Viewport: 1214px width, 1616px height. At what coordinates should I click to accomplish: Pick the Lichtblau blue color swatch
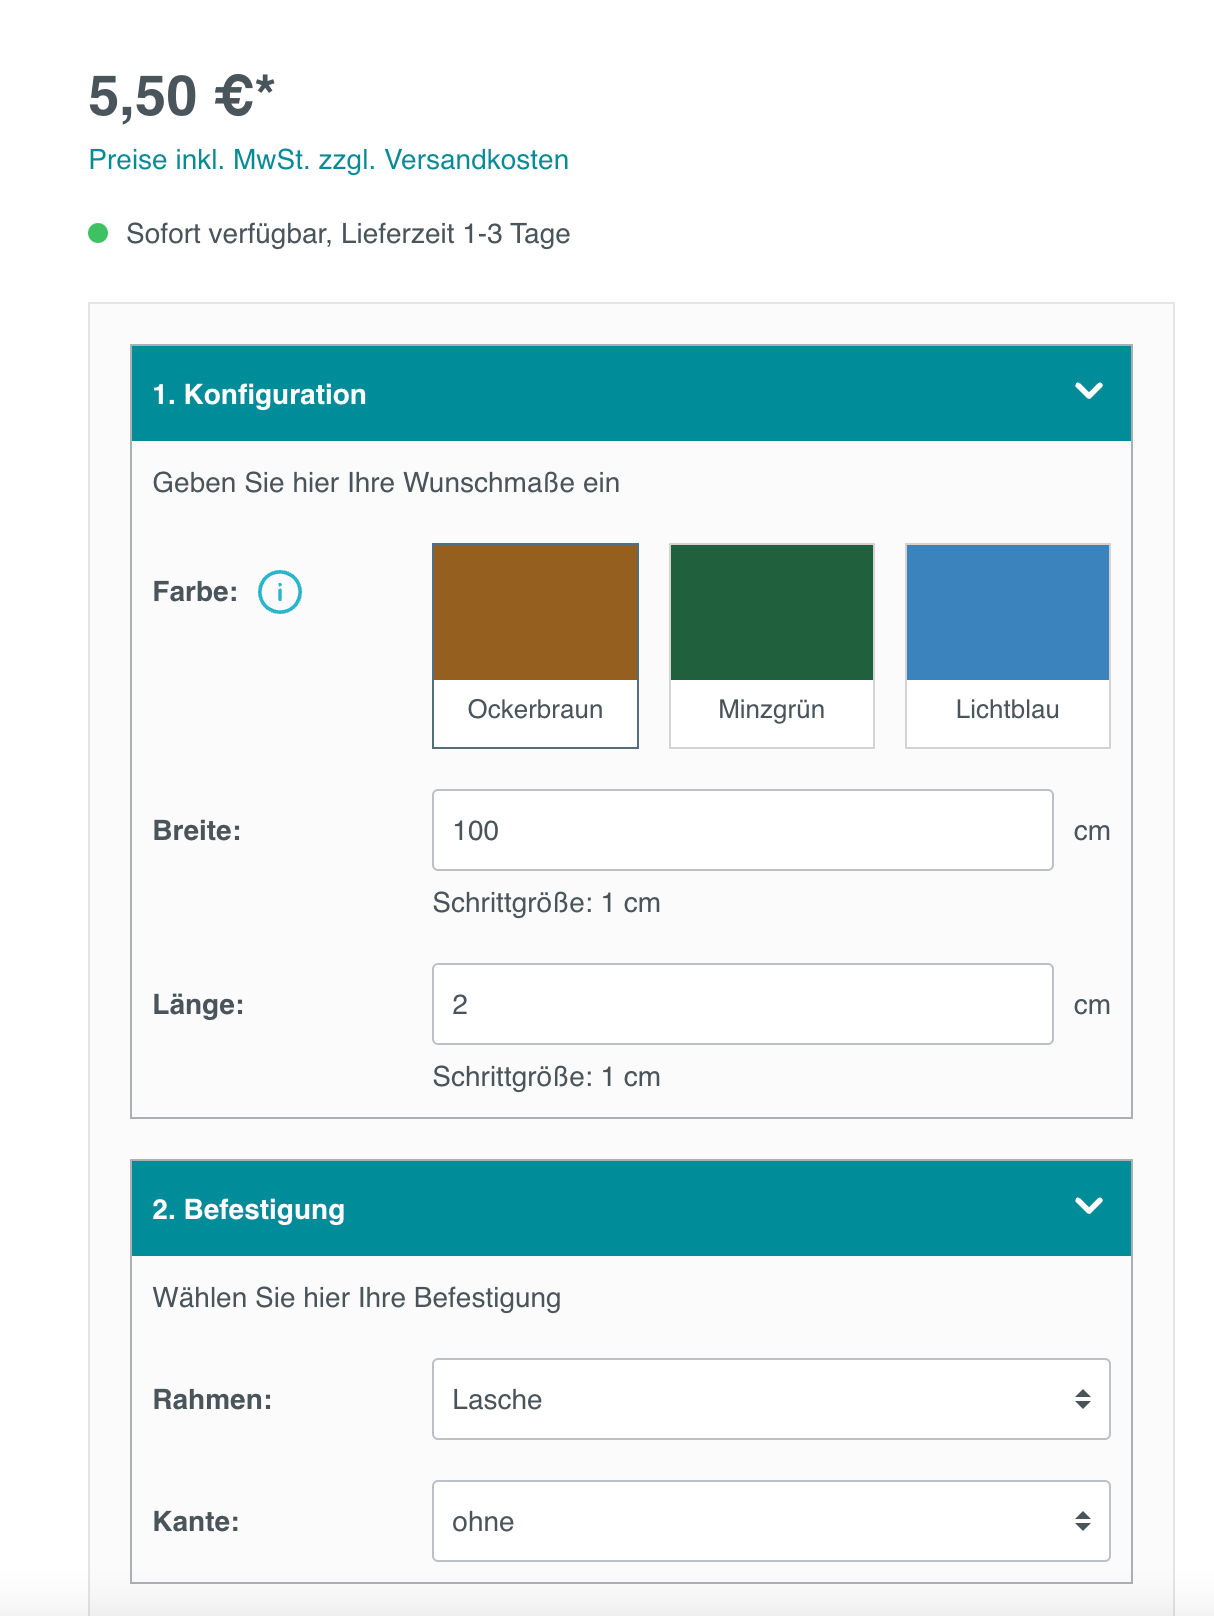coord(1007,612)
